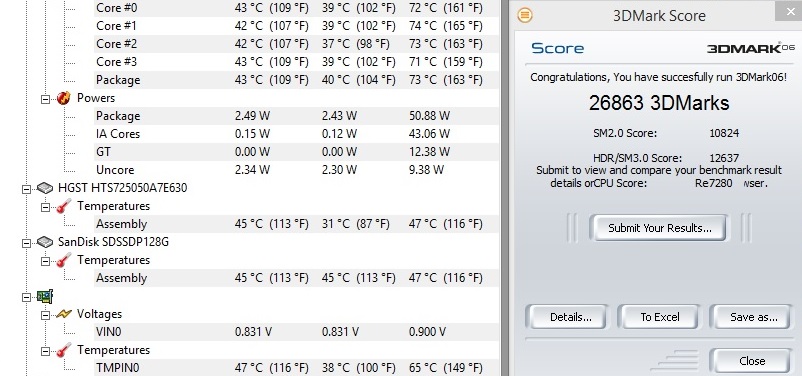Select the TMPIN0 row
The height and width of the screenshot is (376, 802).
[296, 368]
